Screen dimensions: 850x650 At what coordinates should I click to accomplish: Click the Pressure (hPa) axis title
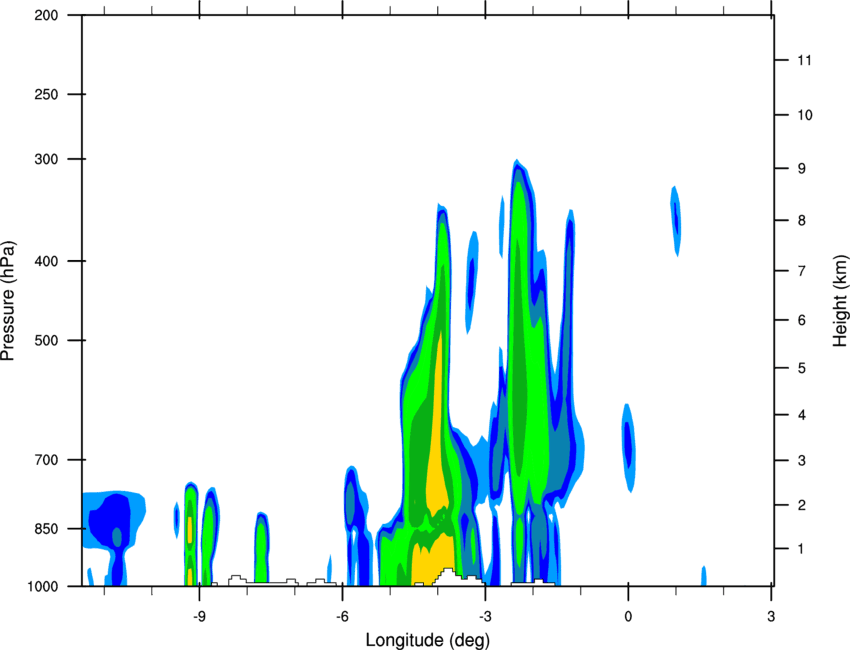tap(8, 301)
